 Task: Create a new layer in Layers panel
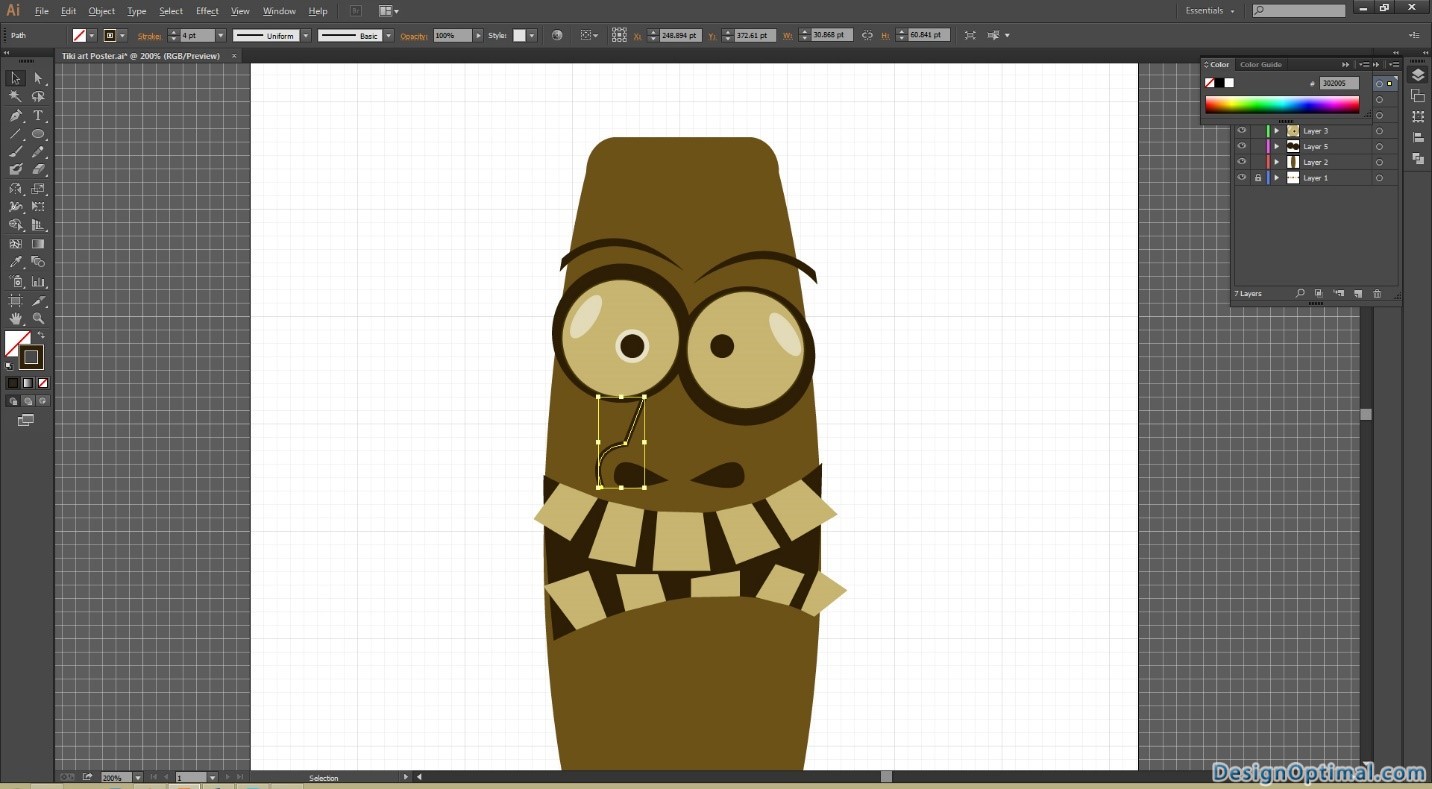(1358, 294)
